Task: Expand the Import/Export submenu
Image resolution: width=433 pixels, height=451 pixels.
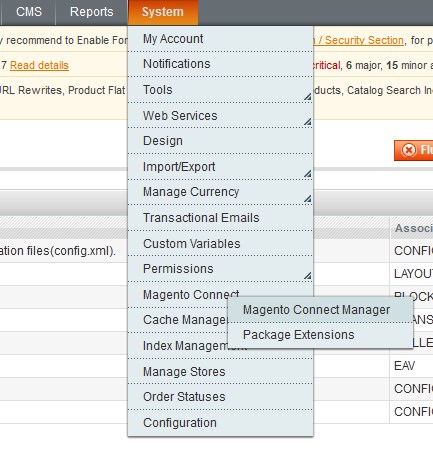Action: pos(220,167)
